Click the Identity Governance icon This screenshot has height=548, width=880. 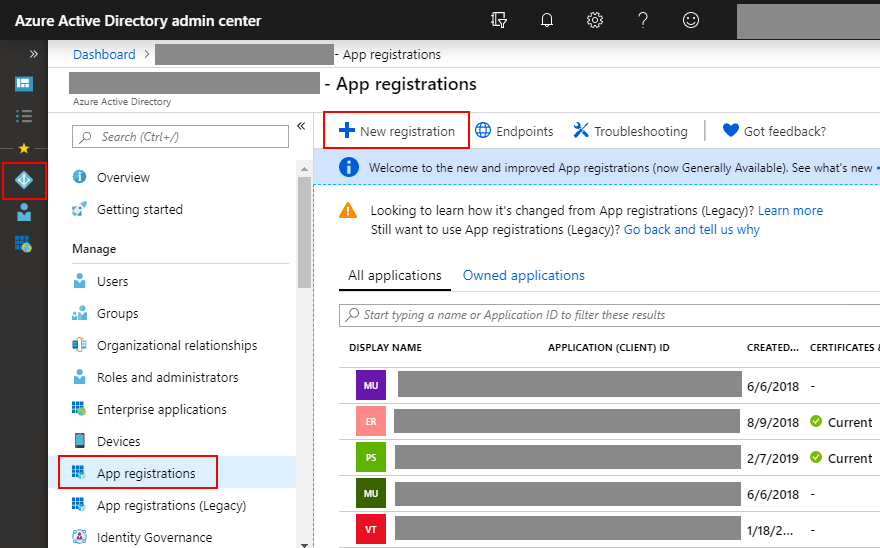pyautogui.click(x=80, y=537)
